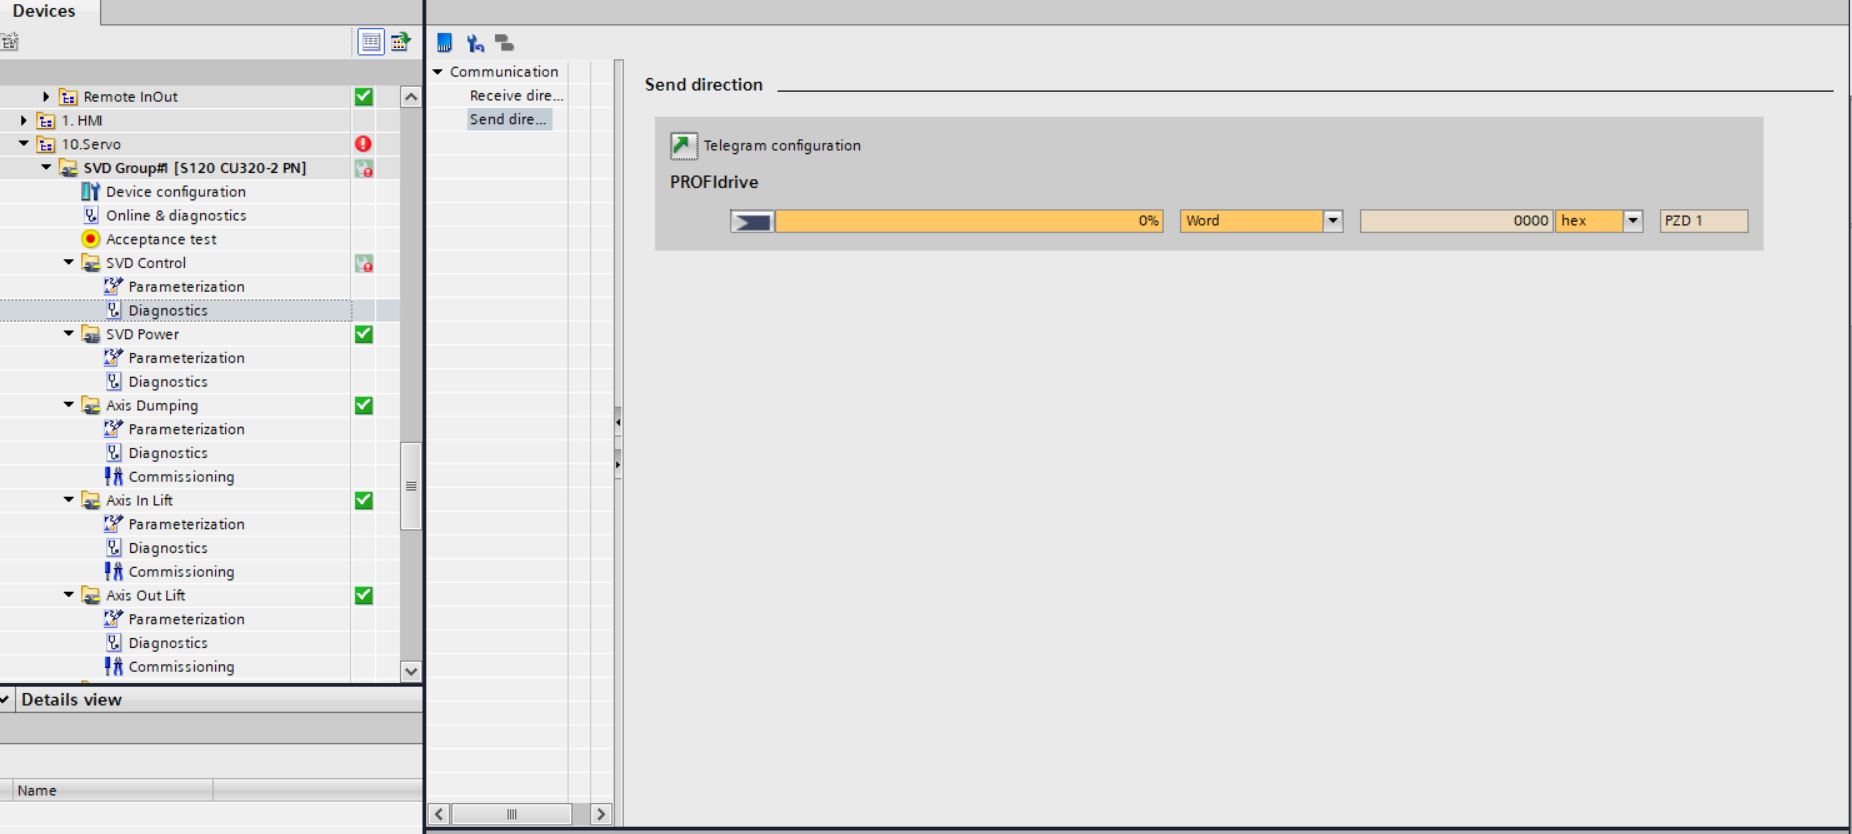The width and height of the screenshot is (1852, 834).
Task: Click the green check on Remote InOut row
Action: pyautogui.click(x=364, y=97)
